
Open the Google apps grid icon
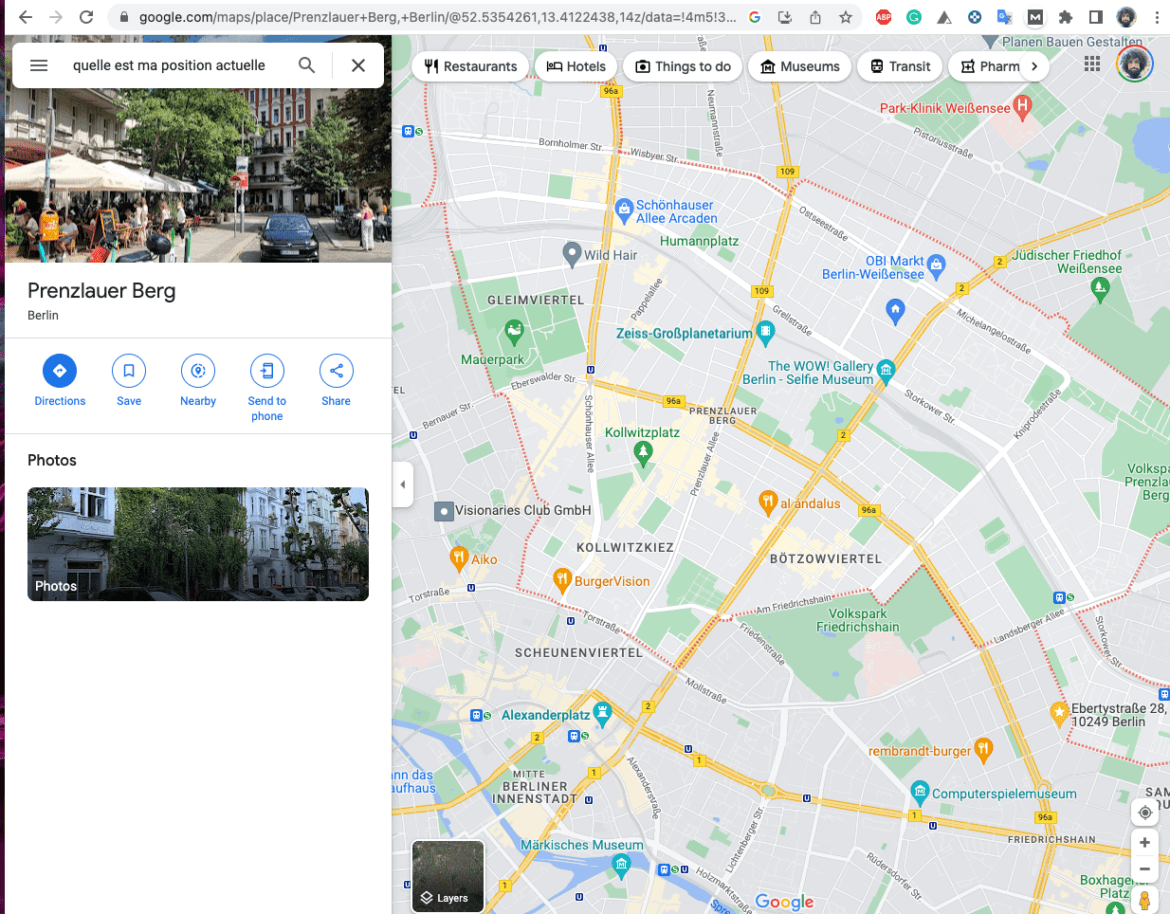pos(1092,63)
